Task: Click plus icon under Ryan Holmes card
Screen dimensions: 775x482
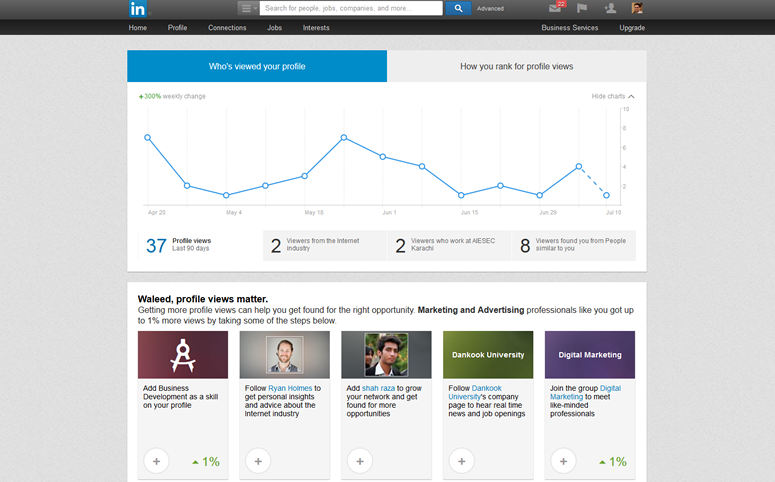Action: [257, 461]
